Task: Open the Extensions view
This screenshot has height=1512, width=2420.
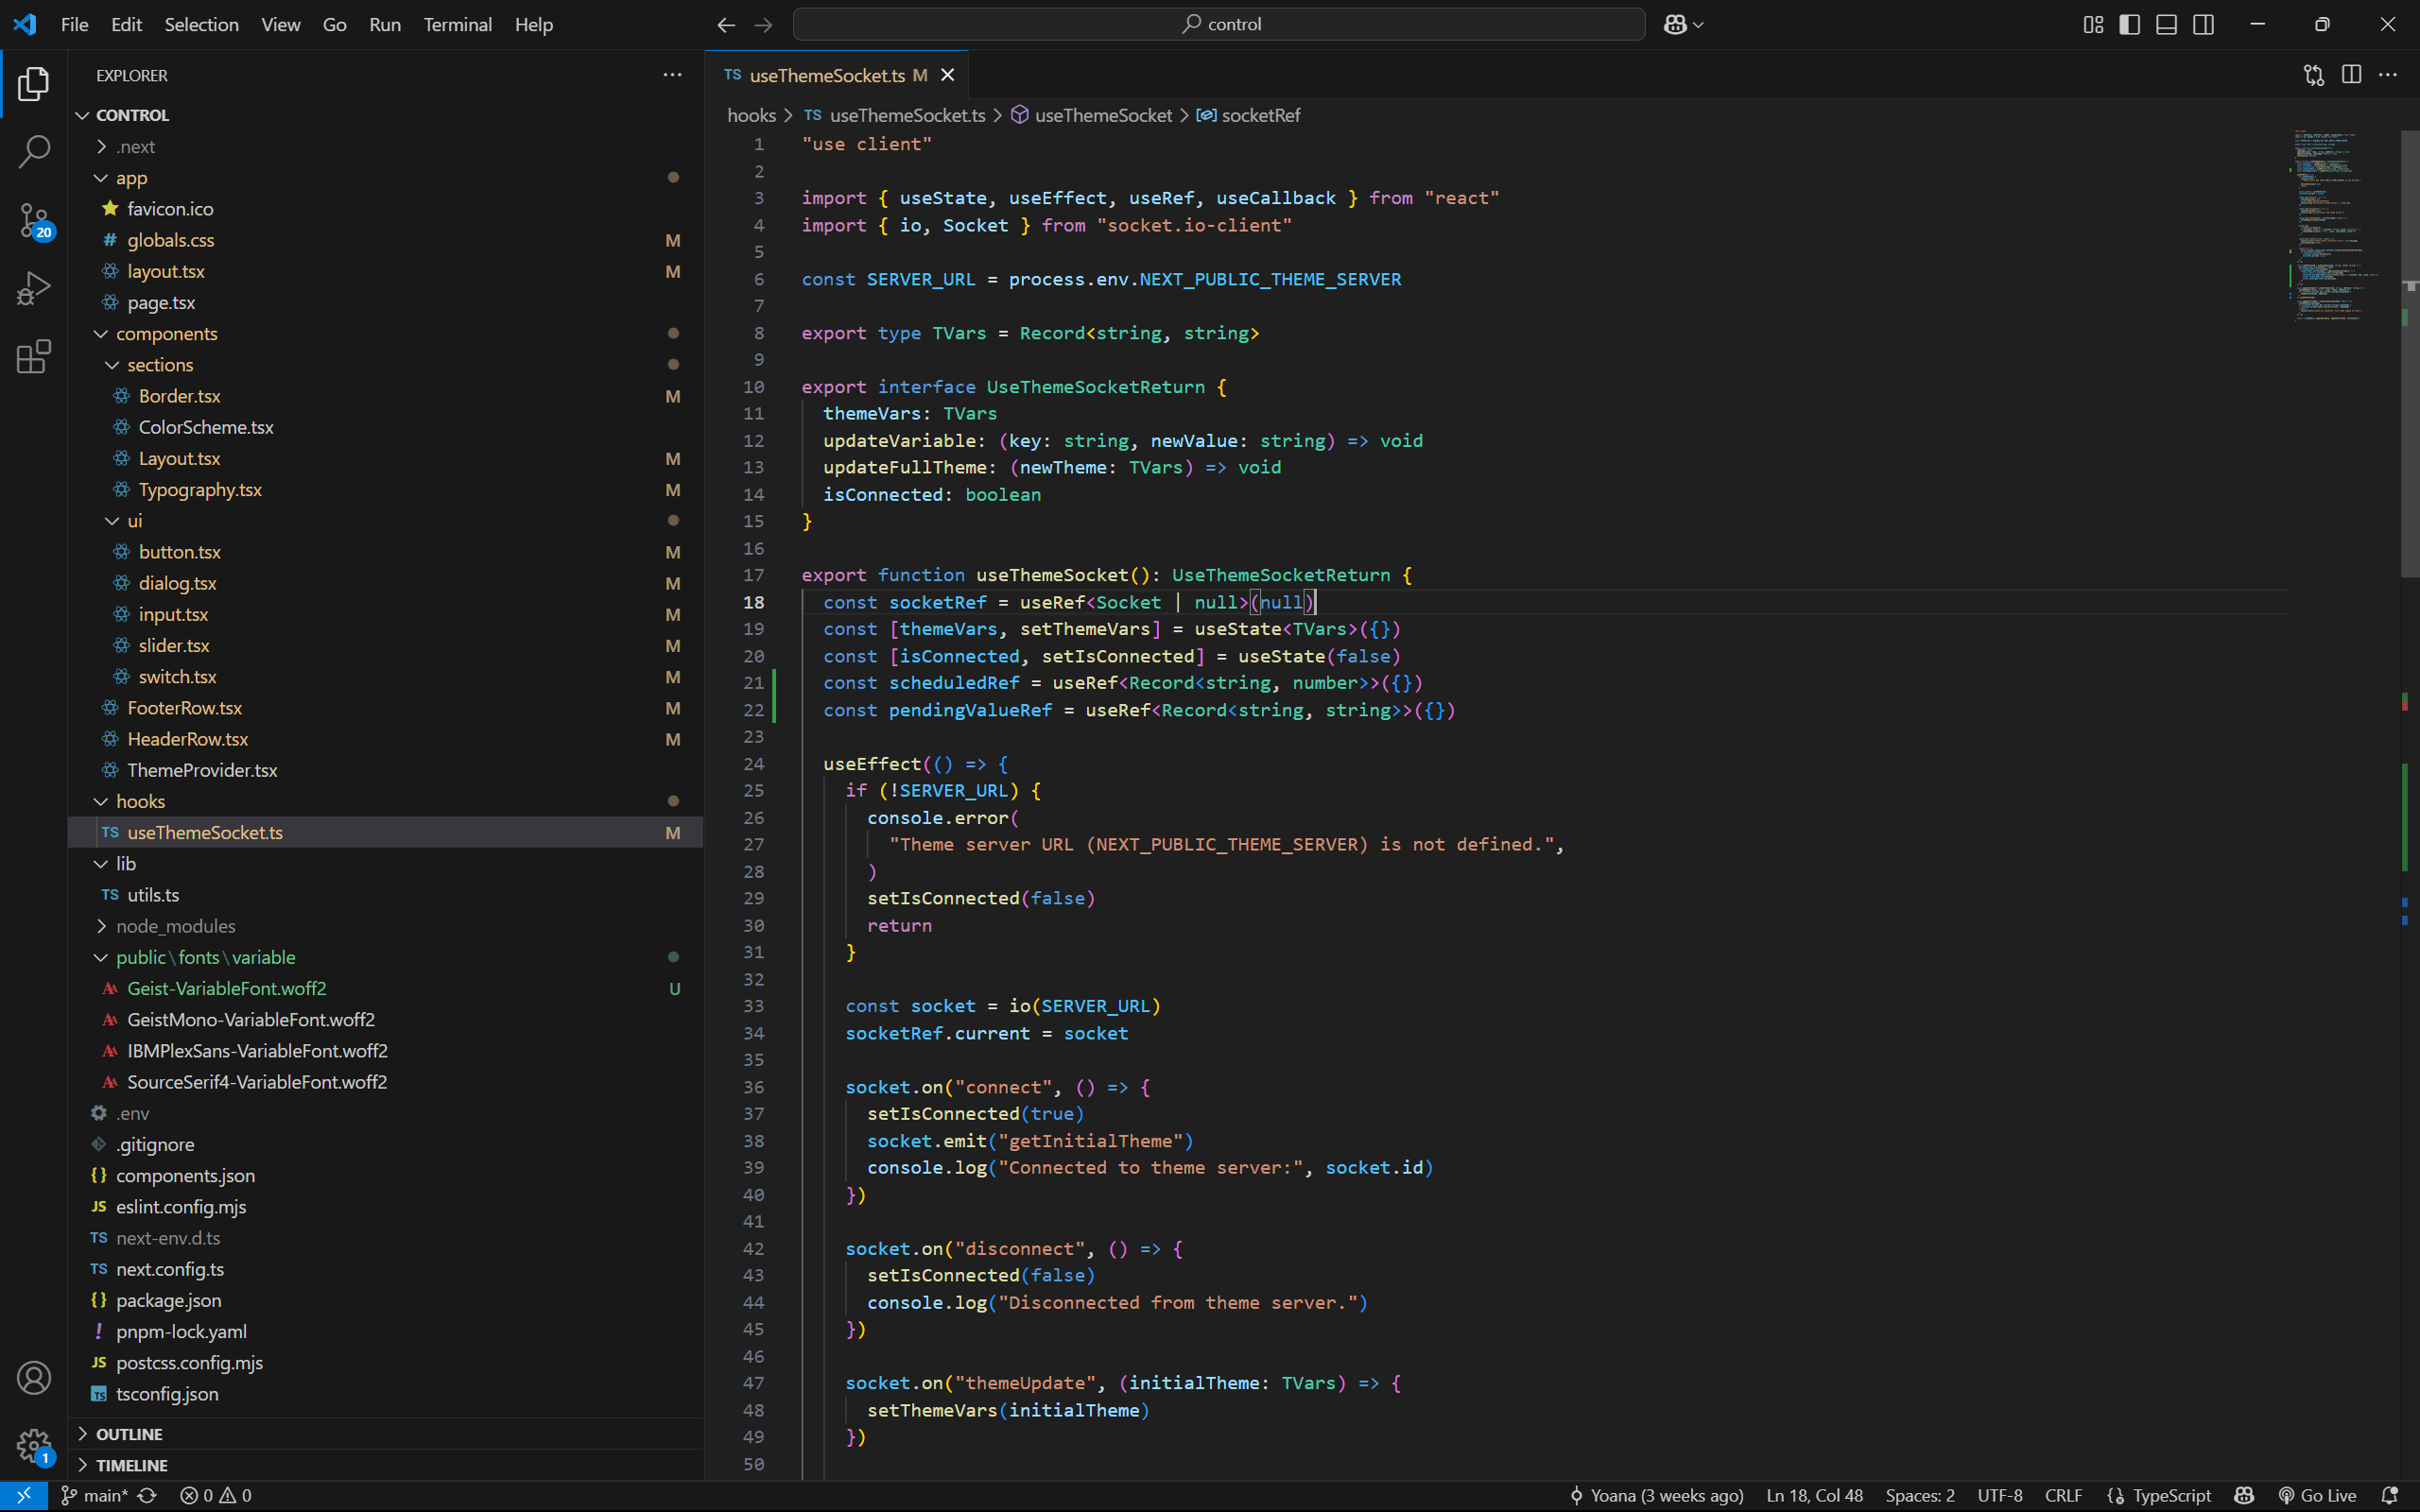Action: [33, 357]
